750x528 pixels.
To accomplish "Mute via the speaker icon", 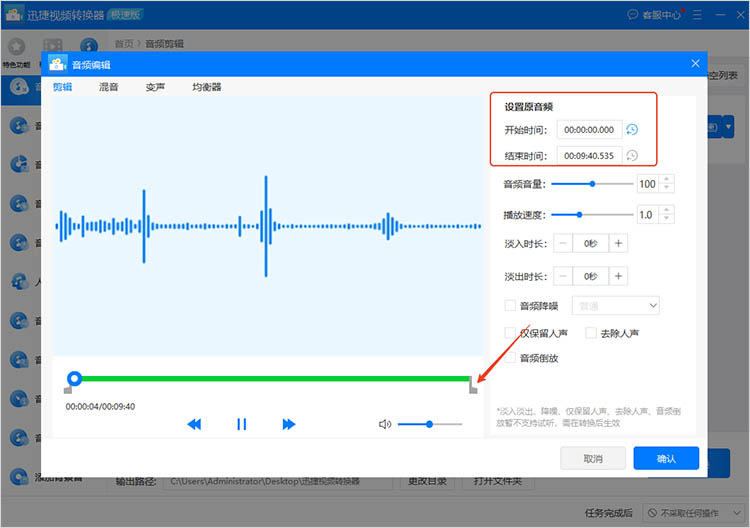I will coord(385,424).
